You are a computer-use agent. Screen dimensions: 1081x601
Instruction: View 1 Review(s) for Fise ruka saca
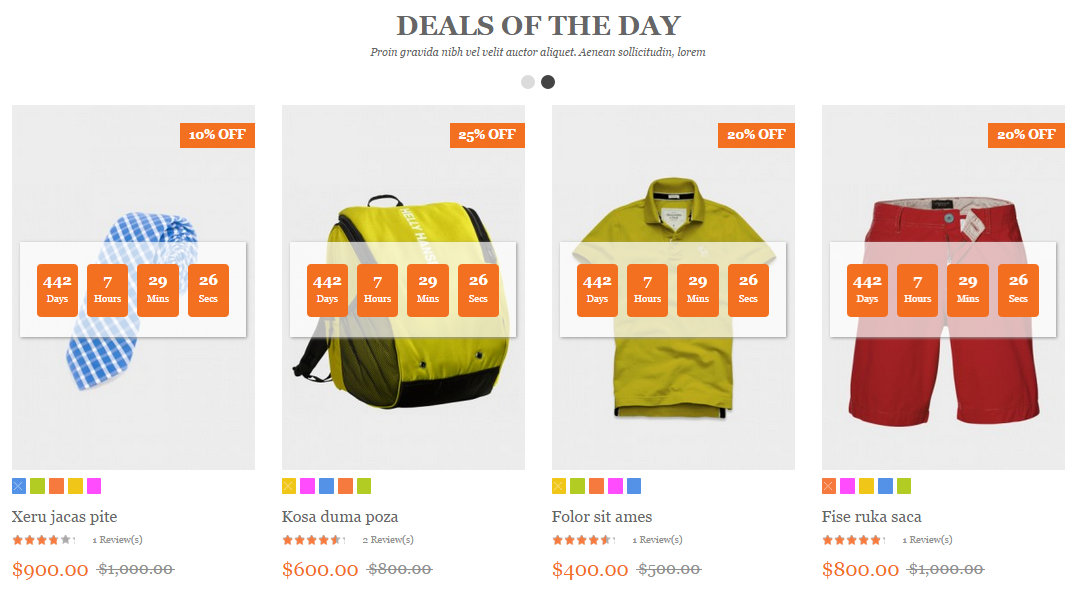point(927,540)
